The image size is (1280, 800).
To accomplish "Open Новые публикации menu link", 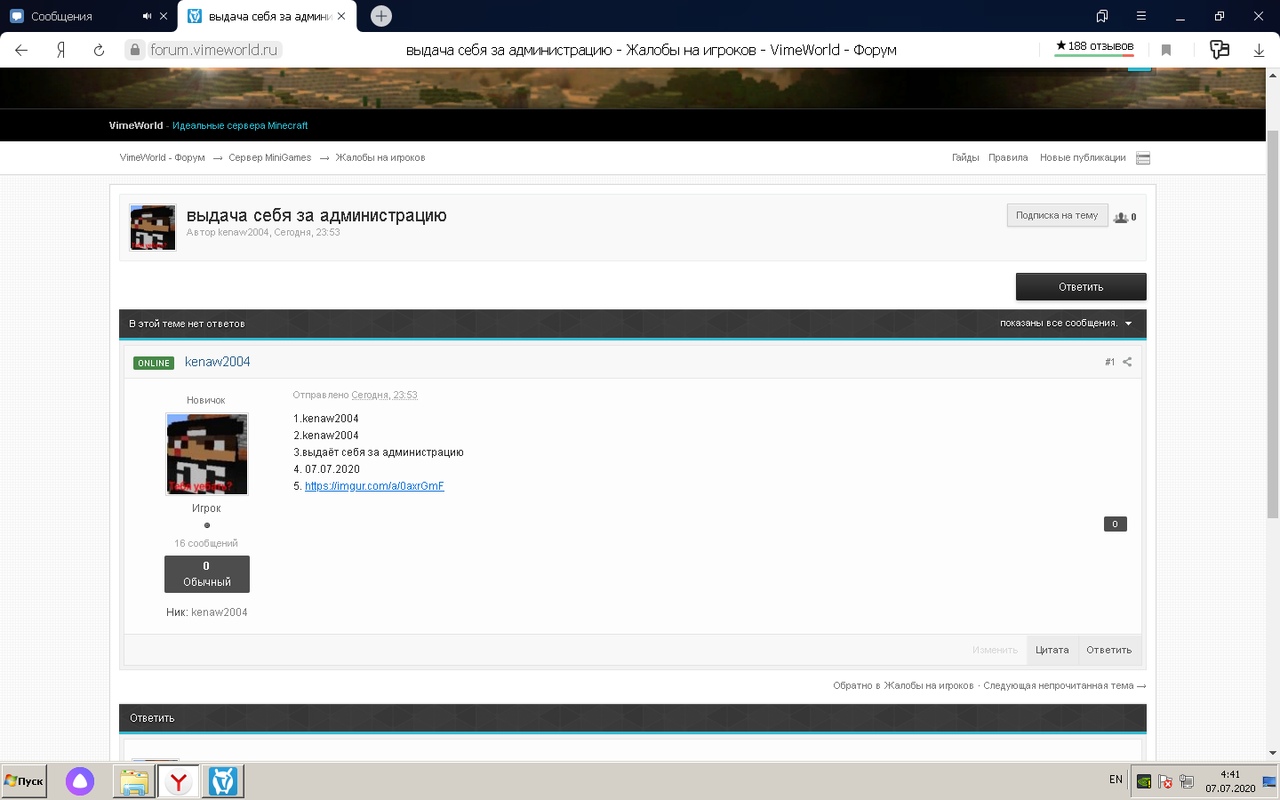I will 1083,158.
